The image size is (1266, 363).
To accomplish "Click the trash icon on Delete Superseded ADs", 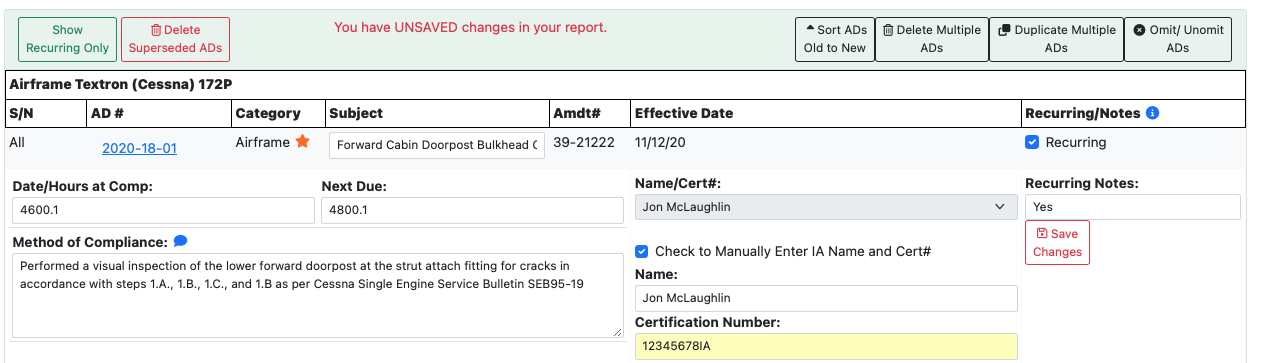I will 155,31.
